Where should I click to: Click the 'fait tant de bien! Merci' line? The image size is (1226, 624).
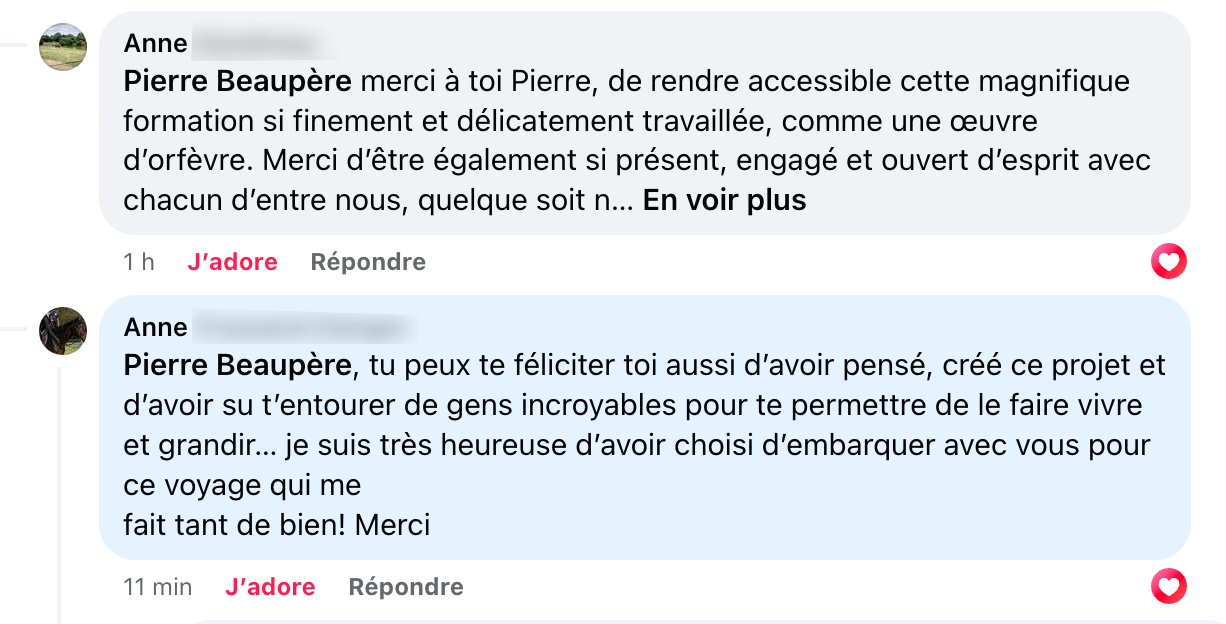(x=277, y=524)
